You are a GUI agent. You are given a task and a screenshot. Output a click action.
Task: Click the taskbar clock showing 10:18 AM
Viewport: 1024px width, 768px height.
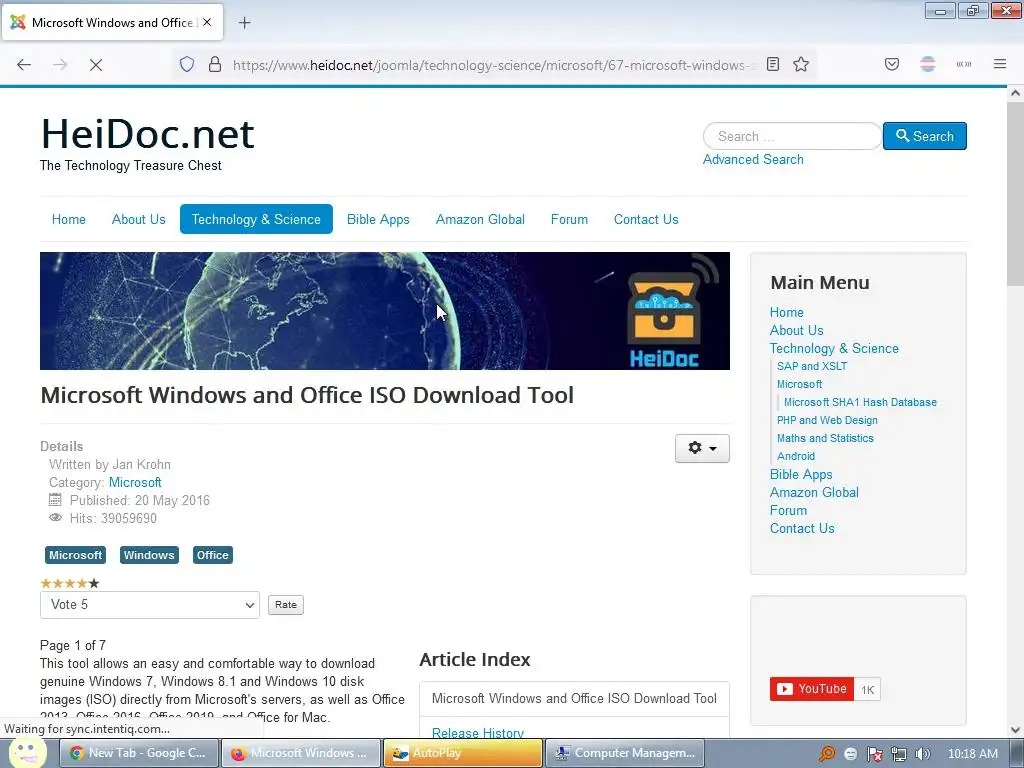click(972, 754)
